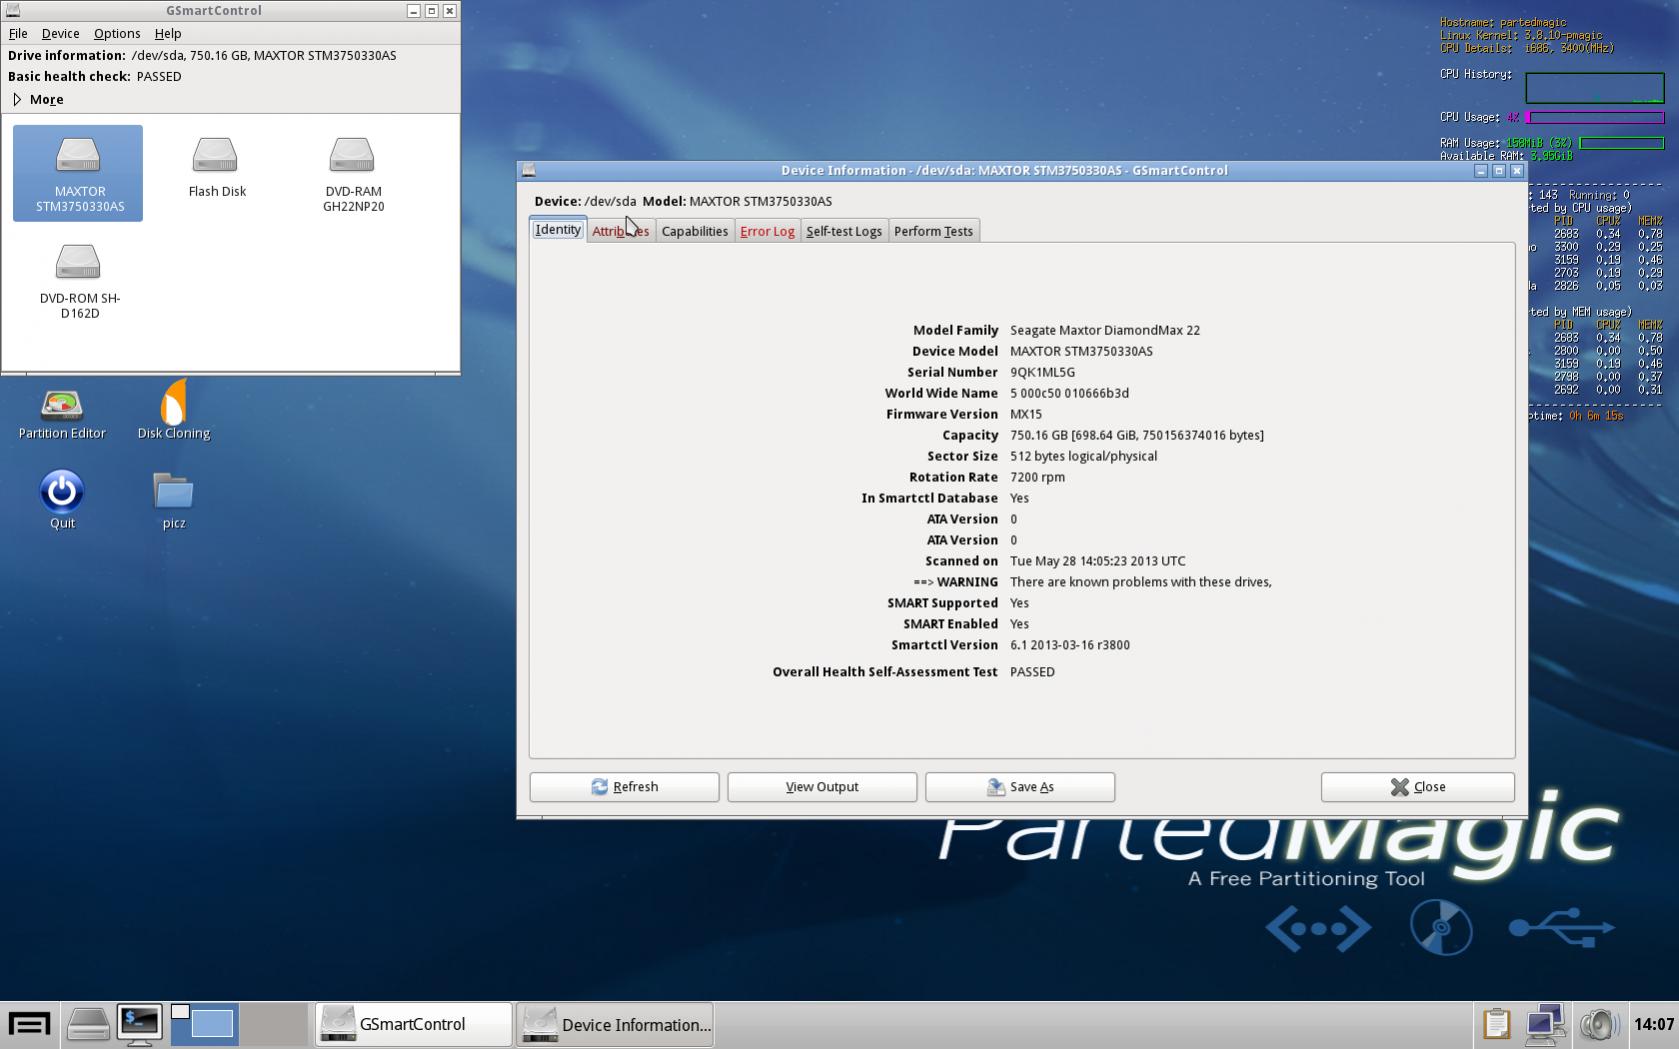
Task: Switch to the Attributes tab
Action: tap(620, 231)
